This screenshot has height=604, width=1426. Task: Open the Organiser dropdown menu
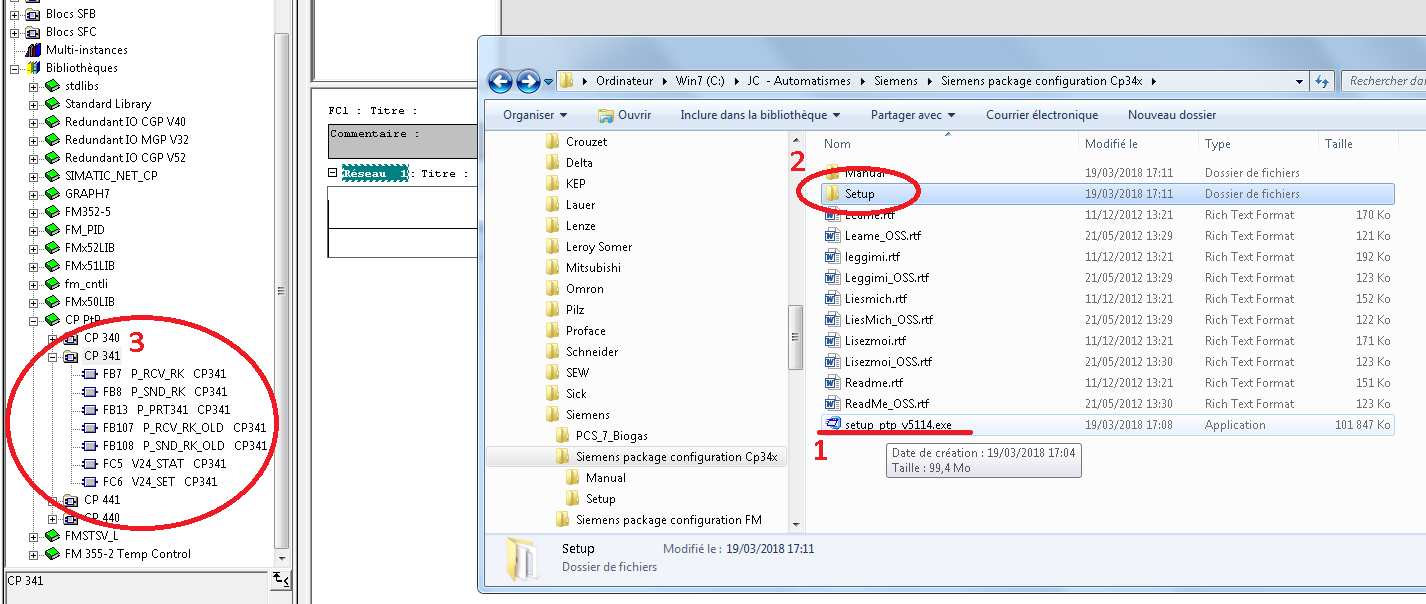[x=535, y=115]
